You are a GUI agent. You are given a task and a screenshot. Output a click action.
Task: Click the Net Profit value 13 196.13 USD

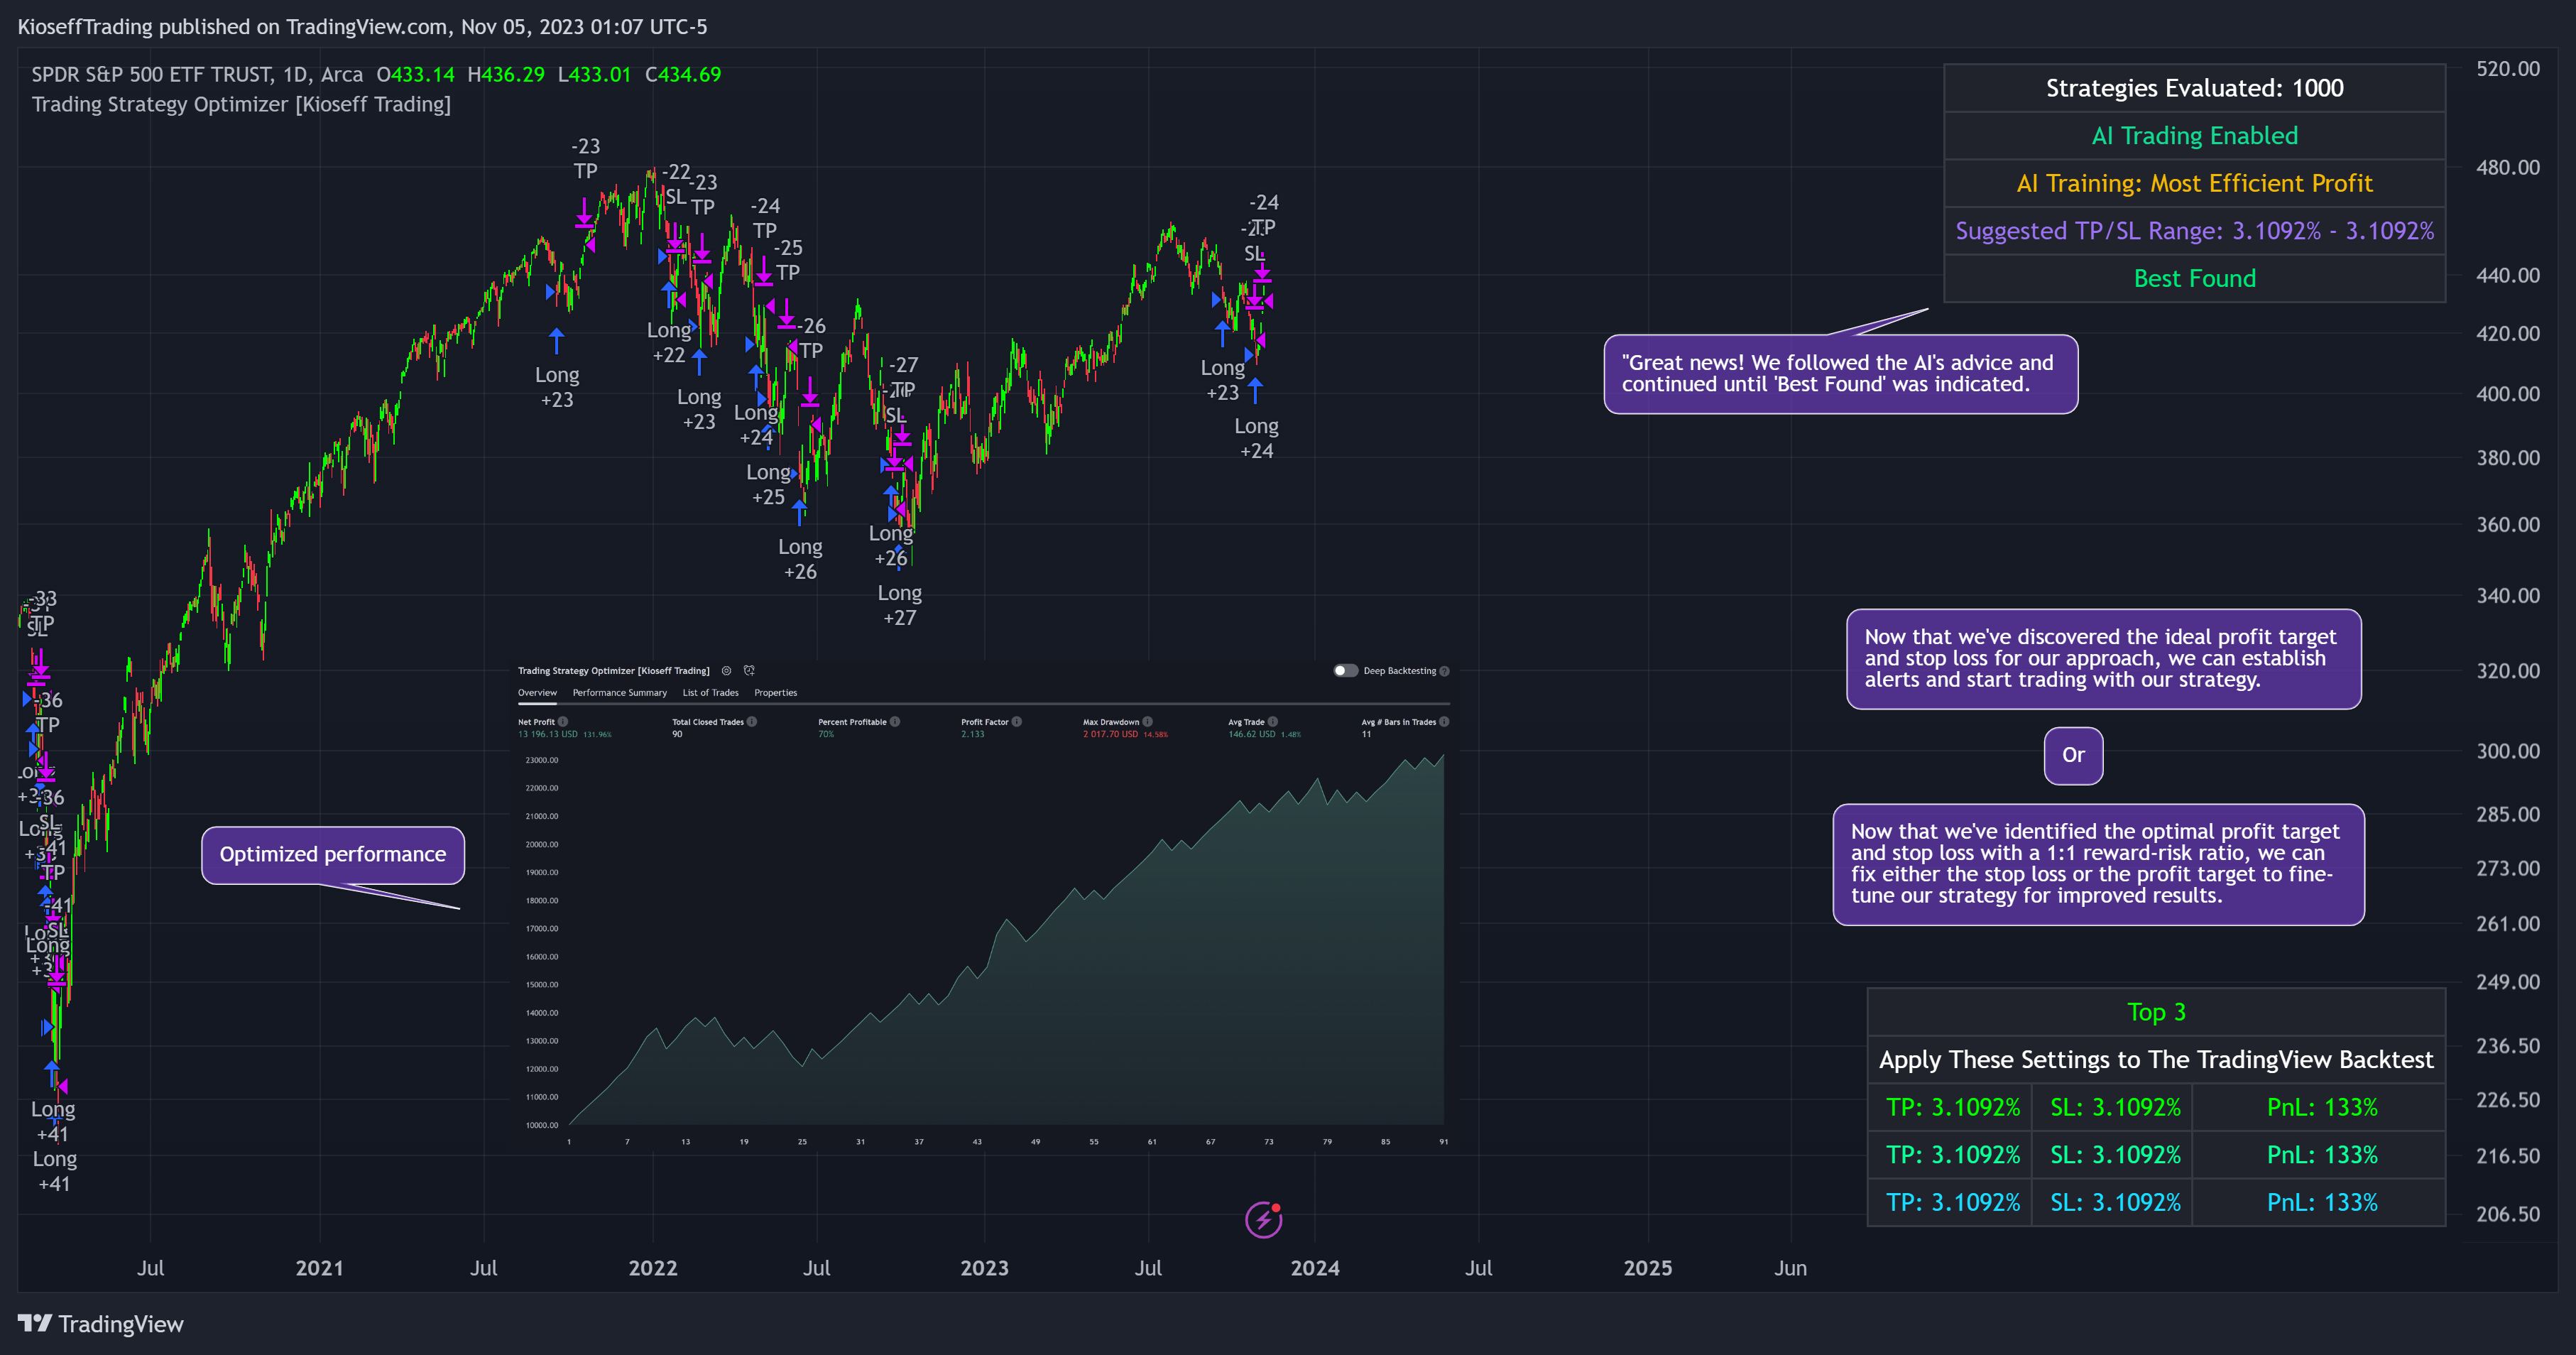point(548,734)
